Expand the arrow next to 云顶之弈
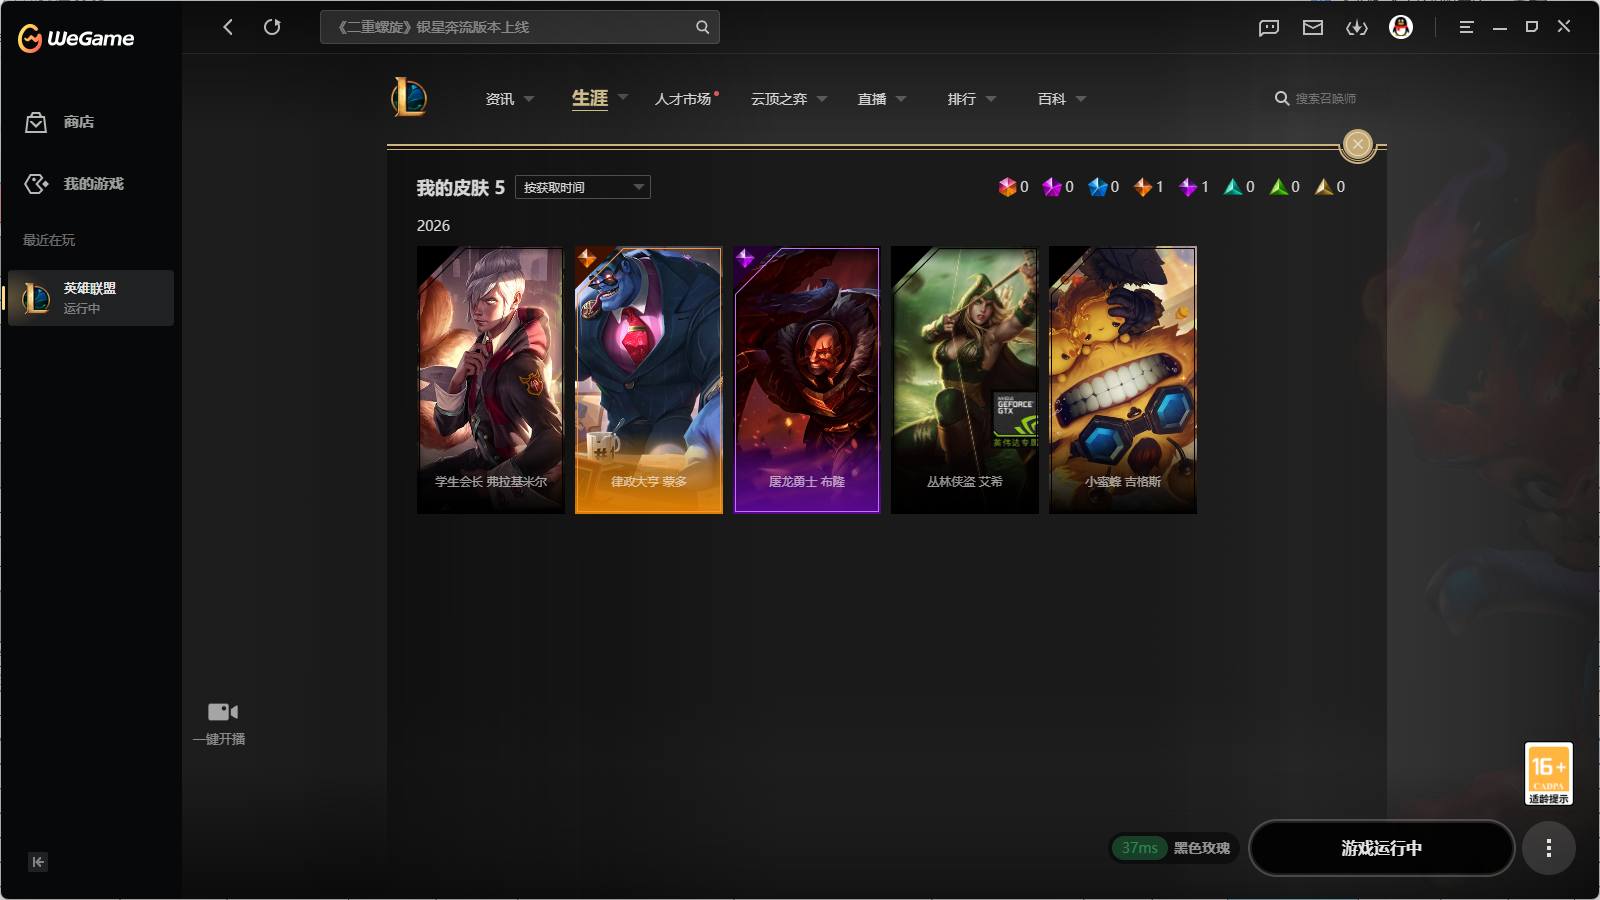1600x900 pixels. (822, 99)
